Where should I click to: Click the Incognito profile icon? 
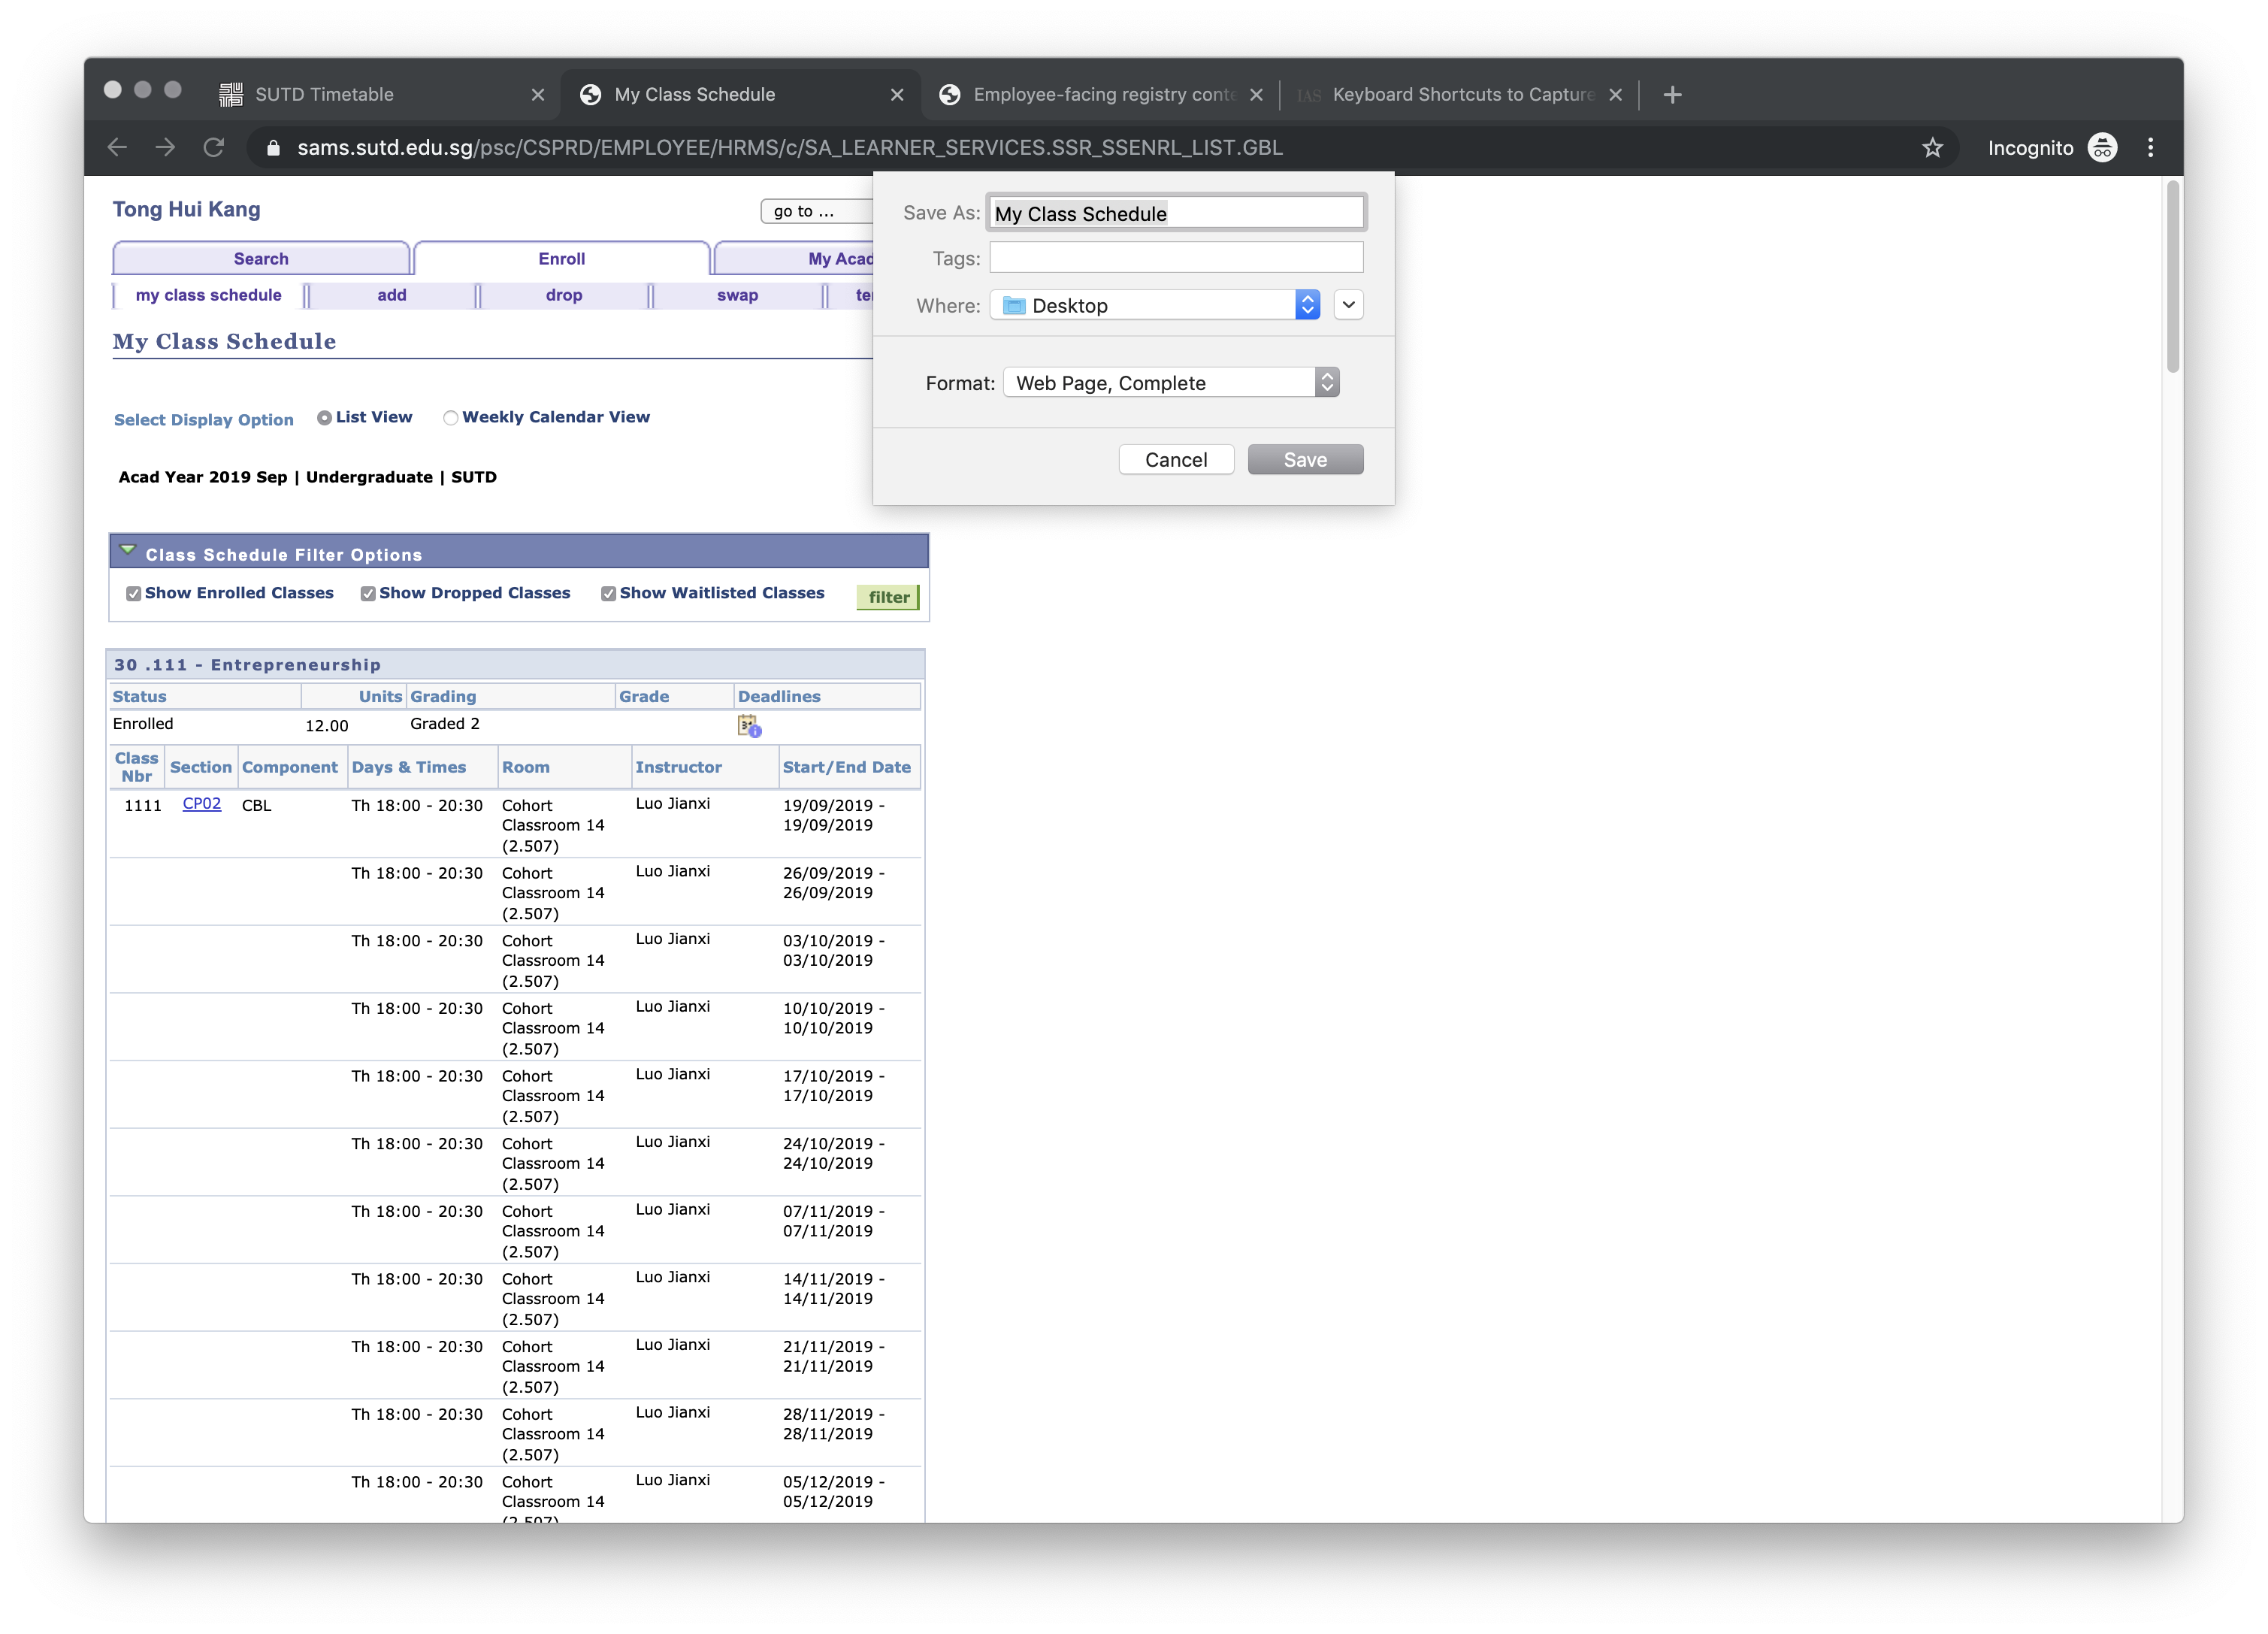tap(2102, 148)
